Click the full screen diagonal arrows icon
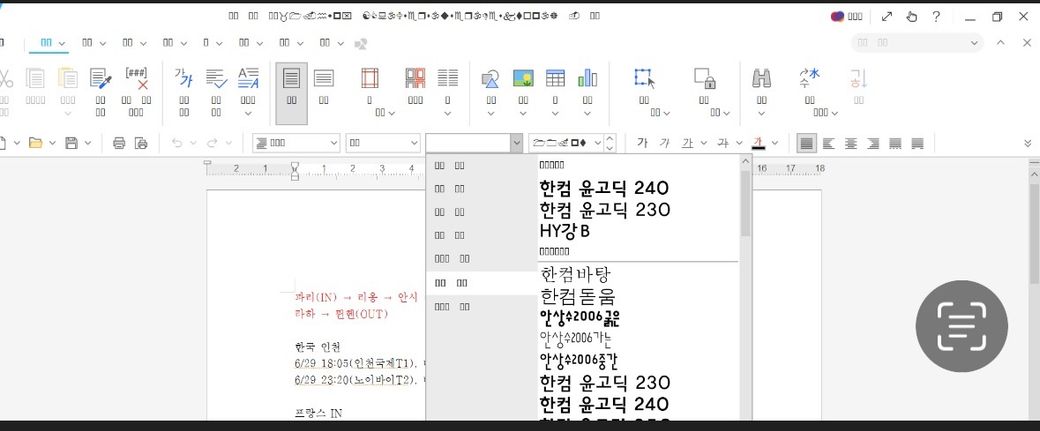Viewport: 1040px width, 431px height. pos(887,17)
